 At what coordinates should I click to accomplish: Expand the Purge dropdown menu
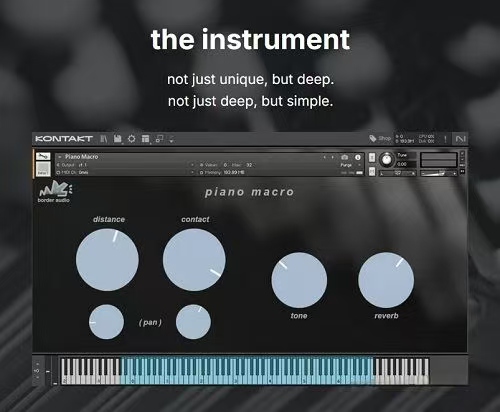point(359,165)
